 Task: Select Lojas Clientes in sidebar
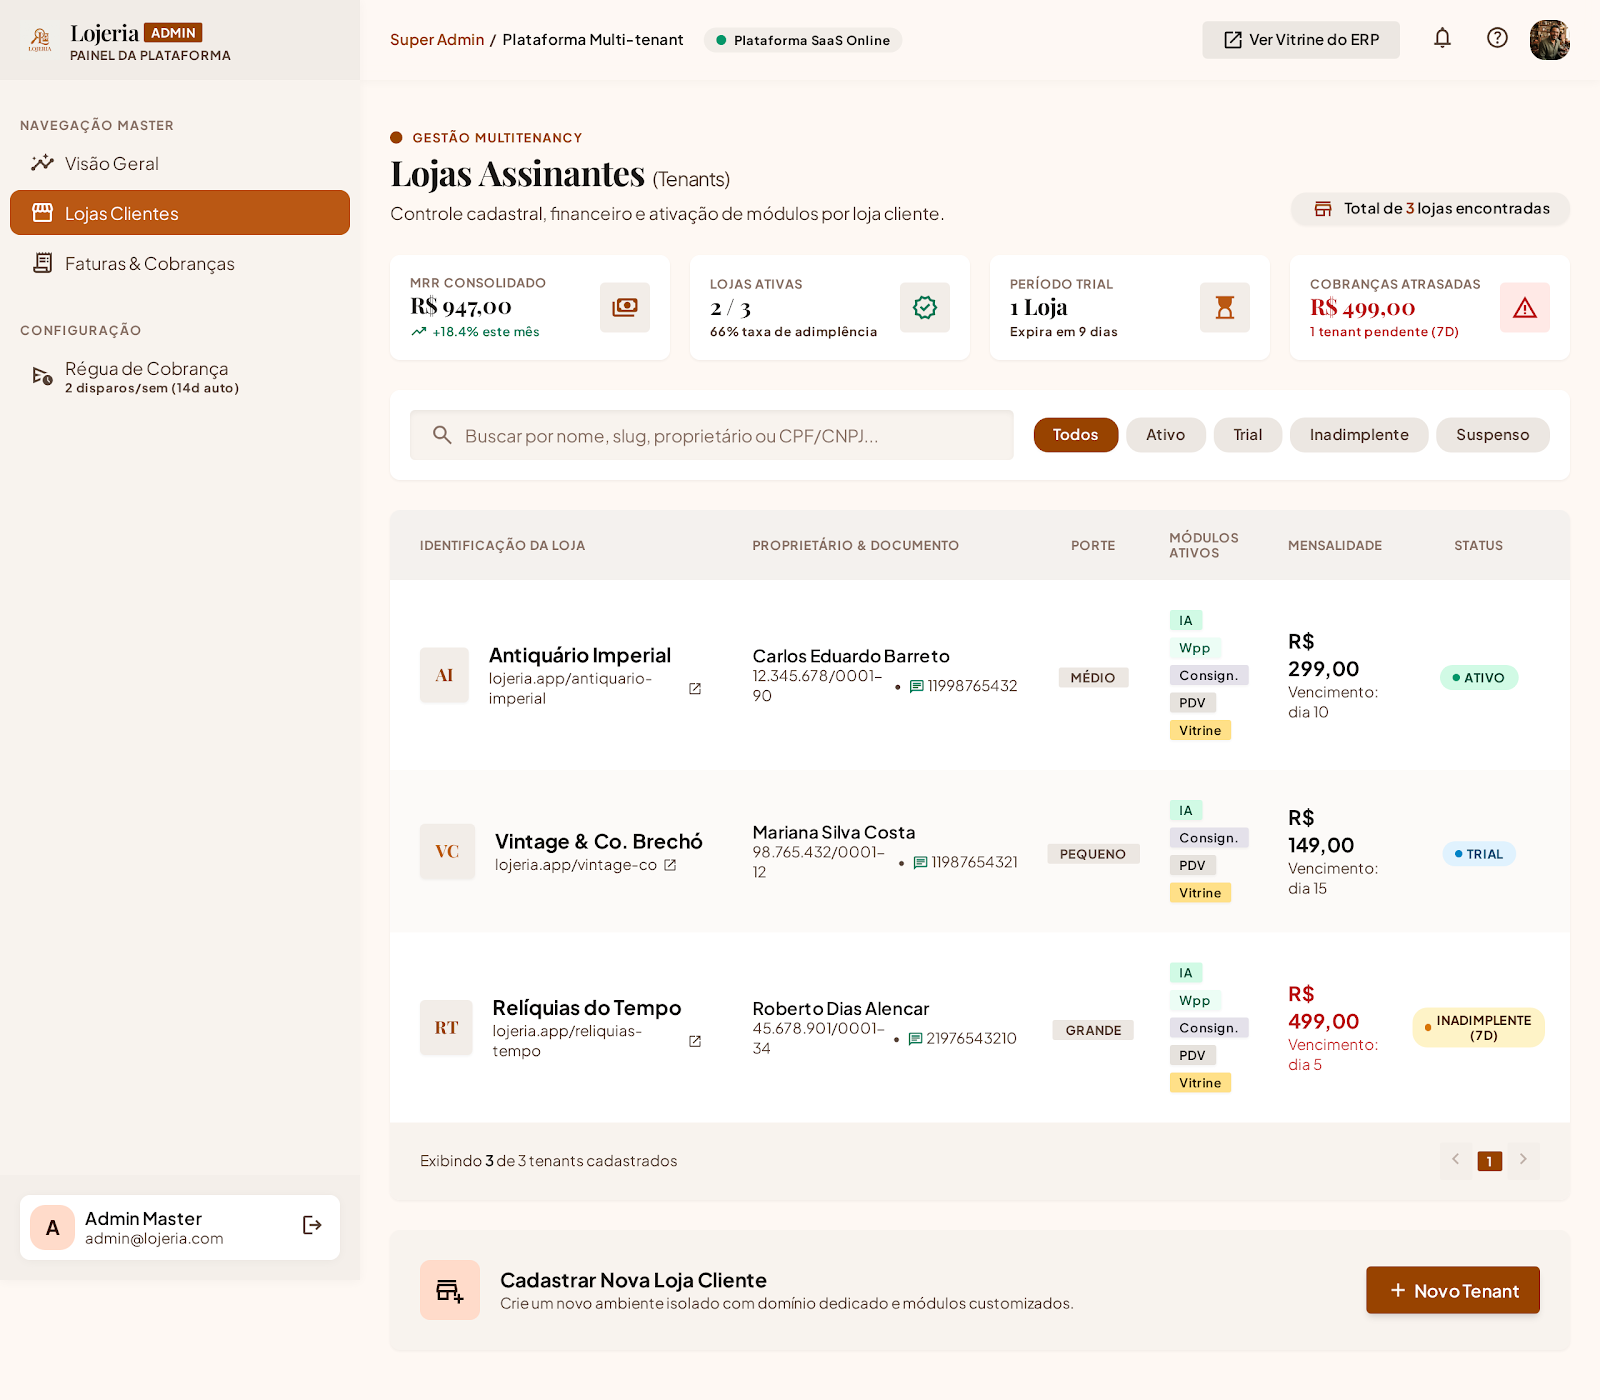(180, 213)
